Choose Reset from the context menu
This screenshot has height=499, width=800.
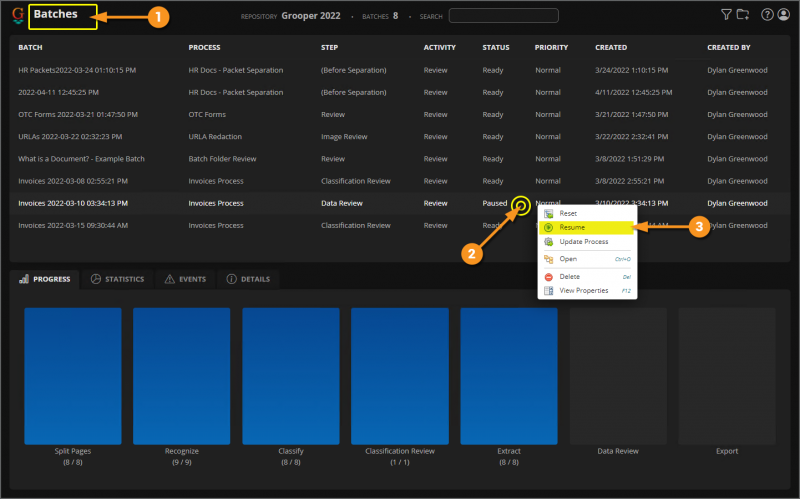click(567, 213)
